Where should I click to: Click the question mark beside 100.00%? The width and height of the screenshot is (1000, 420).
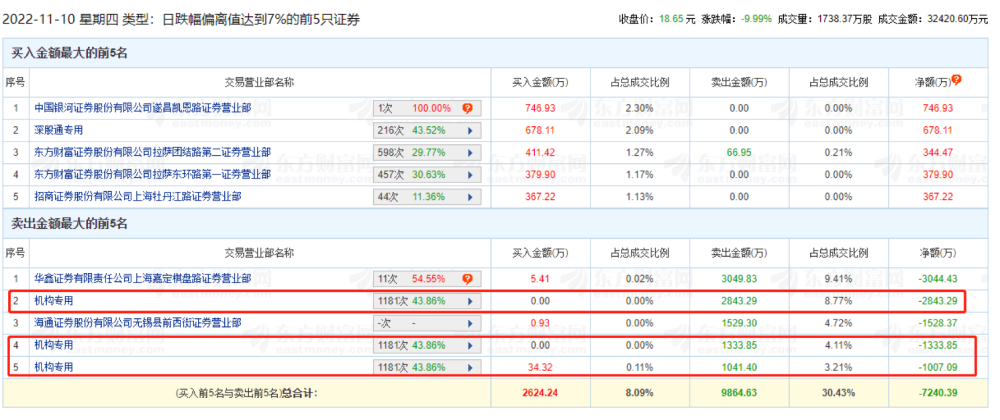pyautogui.click(x=467, y=108)
